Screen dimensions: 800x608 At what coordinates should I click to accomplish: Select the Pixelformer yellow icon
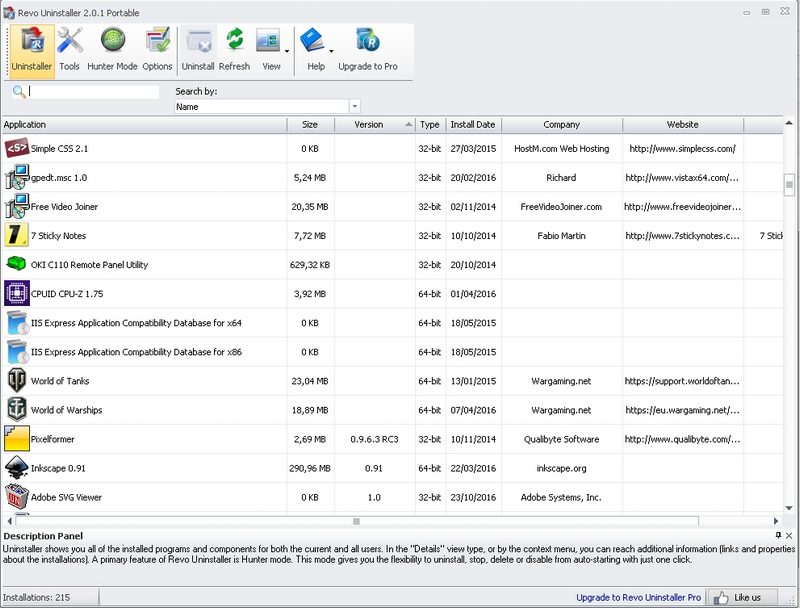[x=16, y=439]
